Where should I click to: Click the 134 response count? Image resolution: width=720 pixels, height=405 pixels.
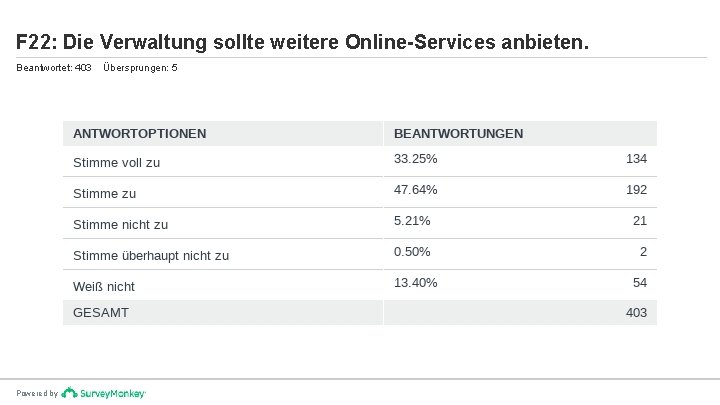636,159
